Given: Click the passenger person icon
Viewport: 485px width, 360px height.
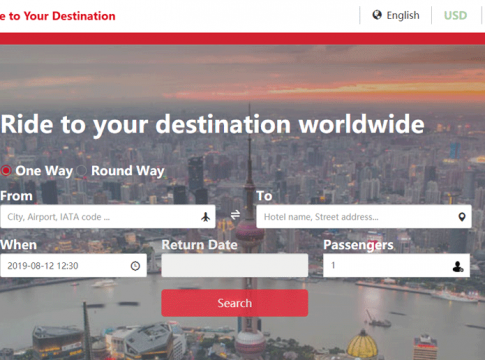Looking at the screenshot, I should coord(458,266).
